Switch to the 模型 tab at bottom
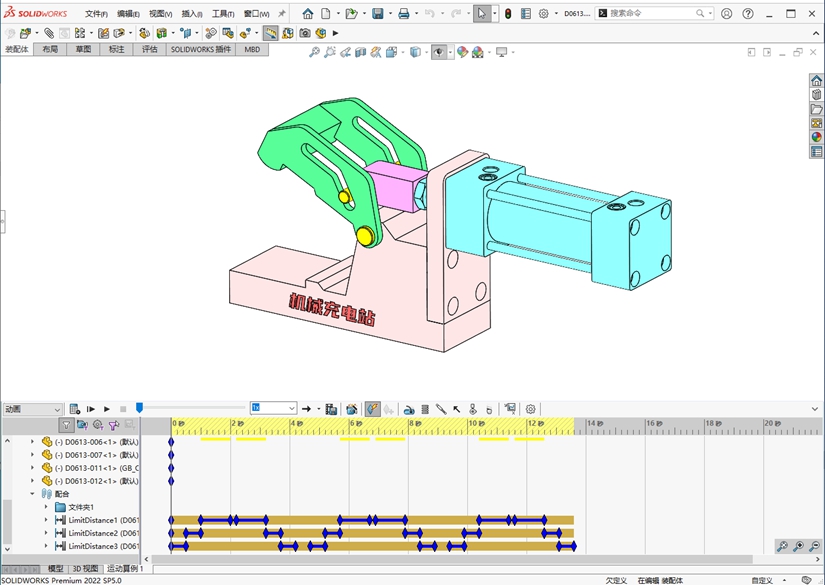Screen dimensions: 825x585 tap(55, 569)
